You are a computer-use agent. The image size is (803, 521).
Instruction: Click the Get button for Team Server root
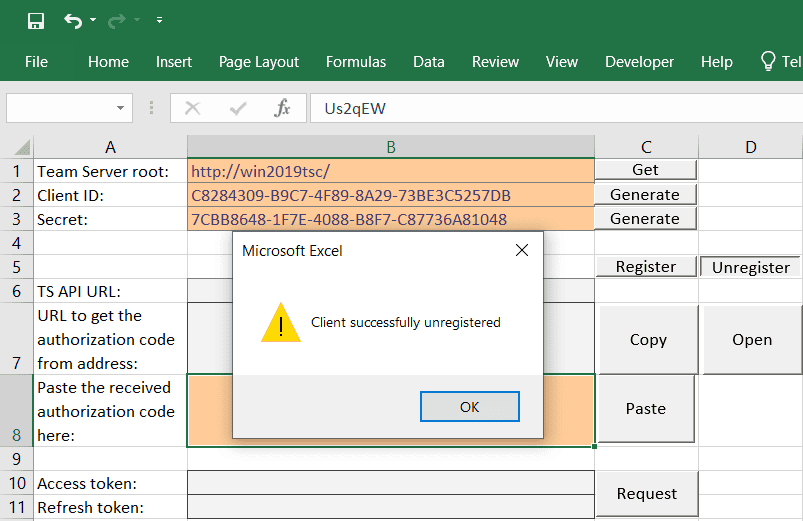click(x=645, y=170)
